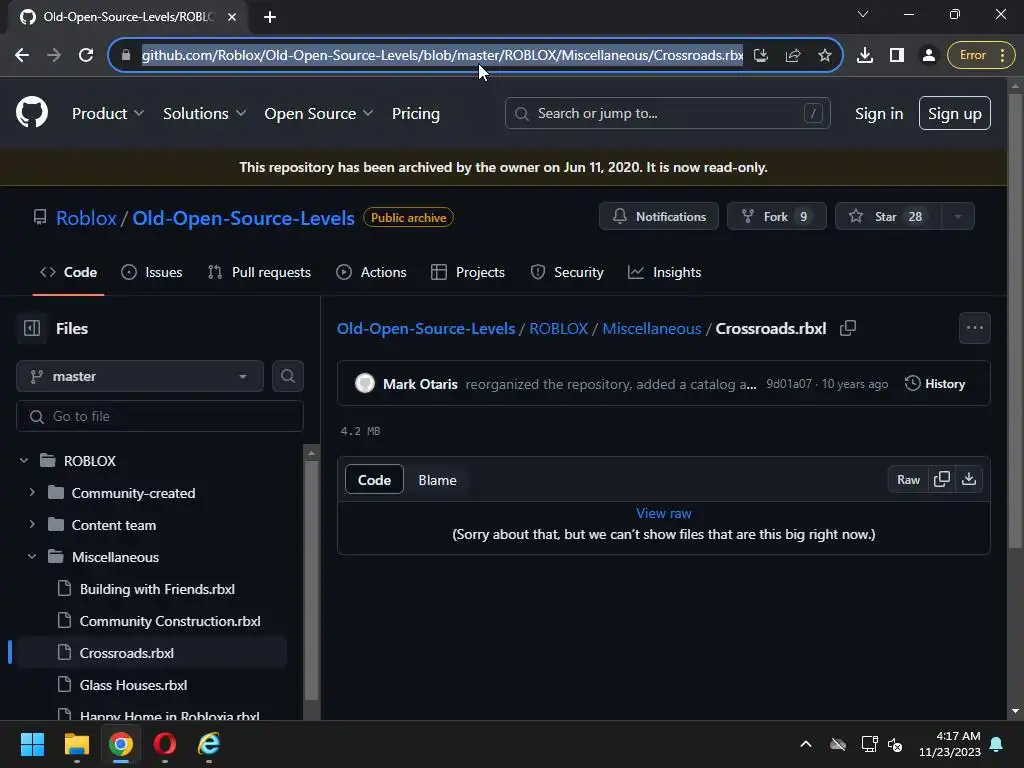1024x768 pixels.
Task: Copy raw file contents icon
Action: point(942,479)
